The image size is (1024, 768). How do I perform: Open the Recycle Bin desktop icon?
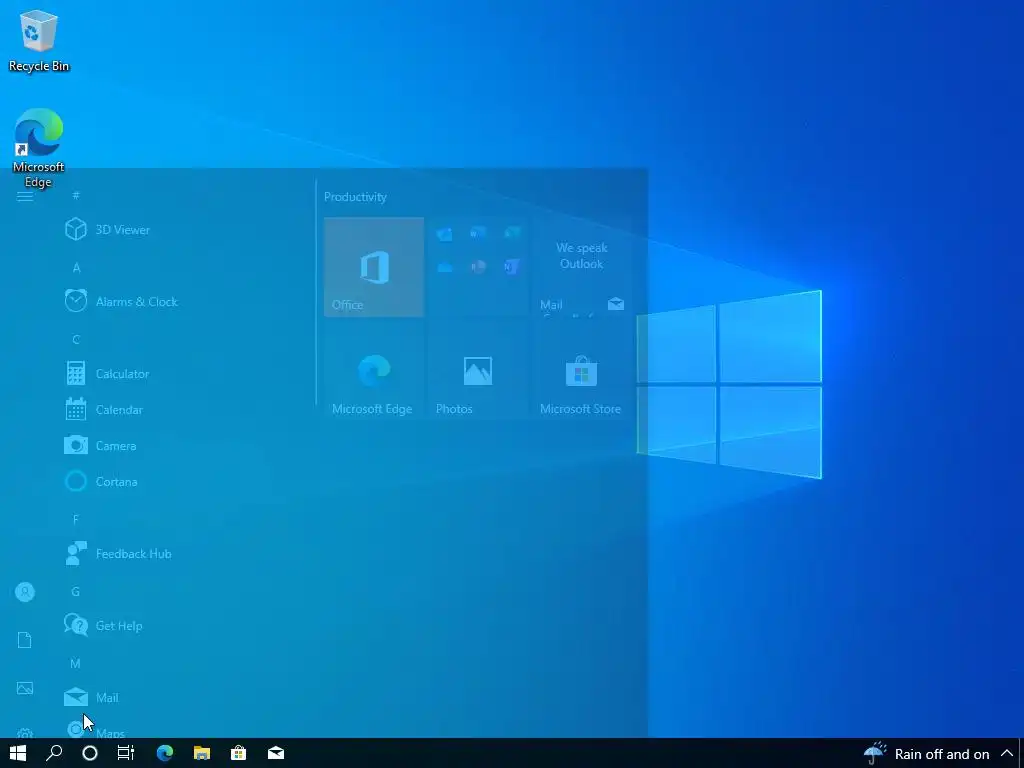pyautogui.click(x=39, y=40)
